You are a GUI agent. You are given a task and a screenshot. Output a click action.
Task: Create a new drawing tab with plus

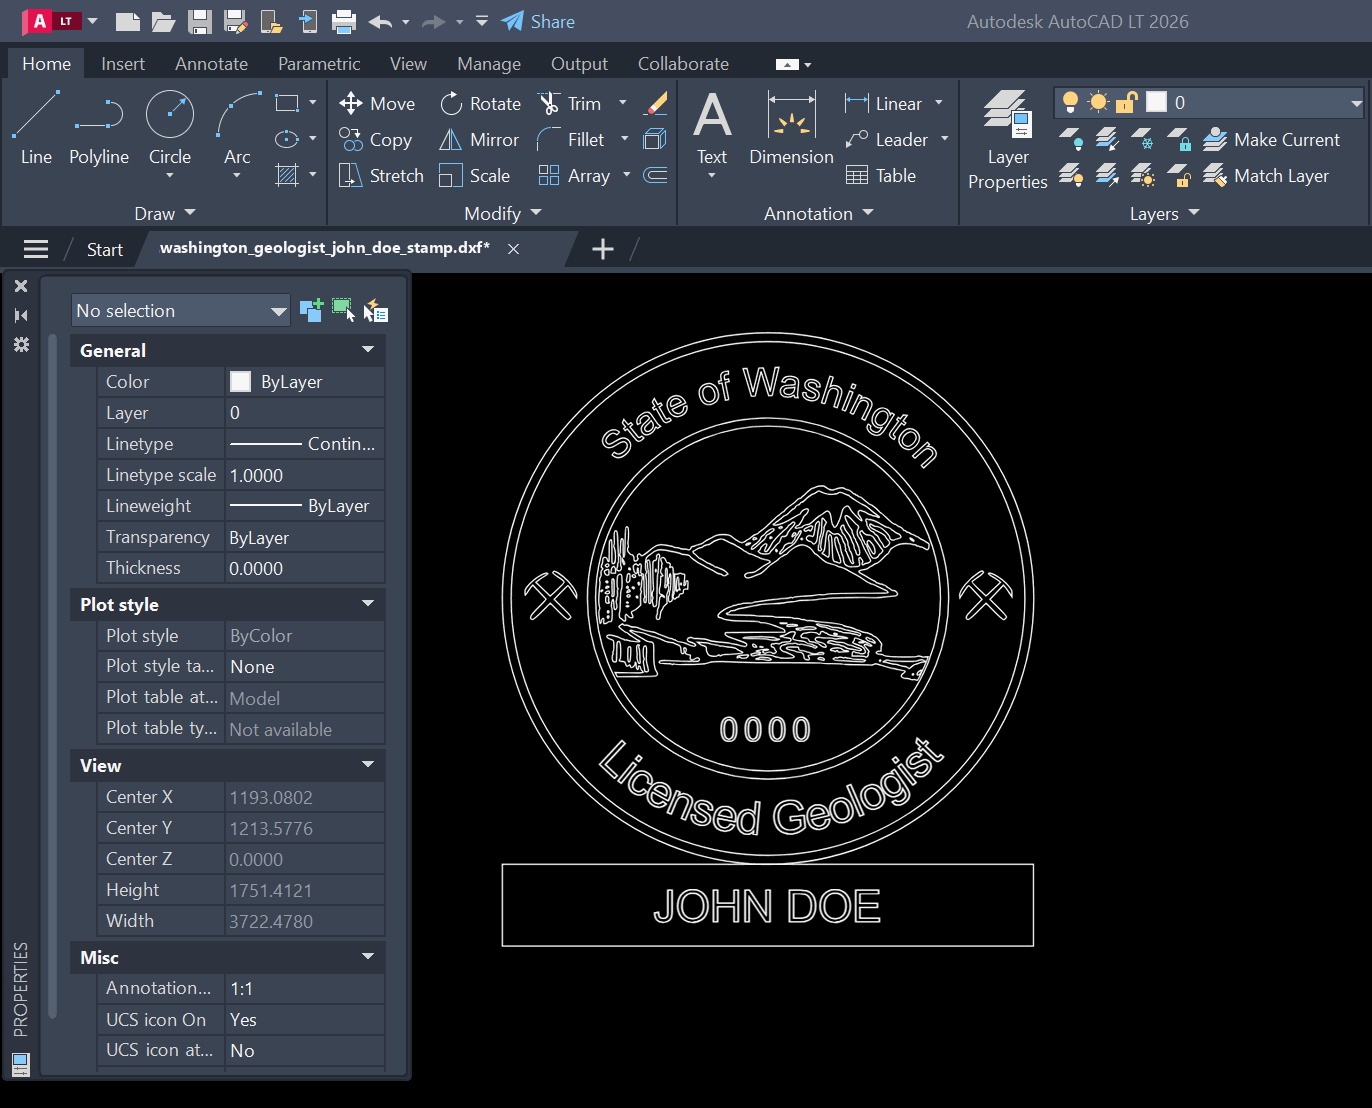pos(603,249)
